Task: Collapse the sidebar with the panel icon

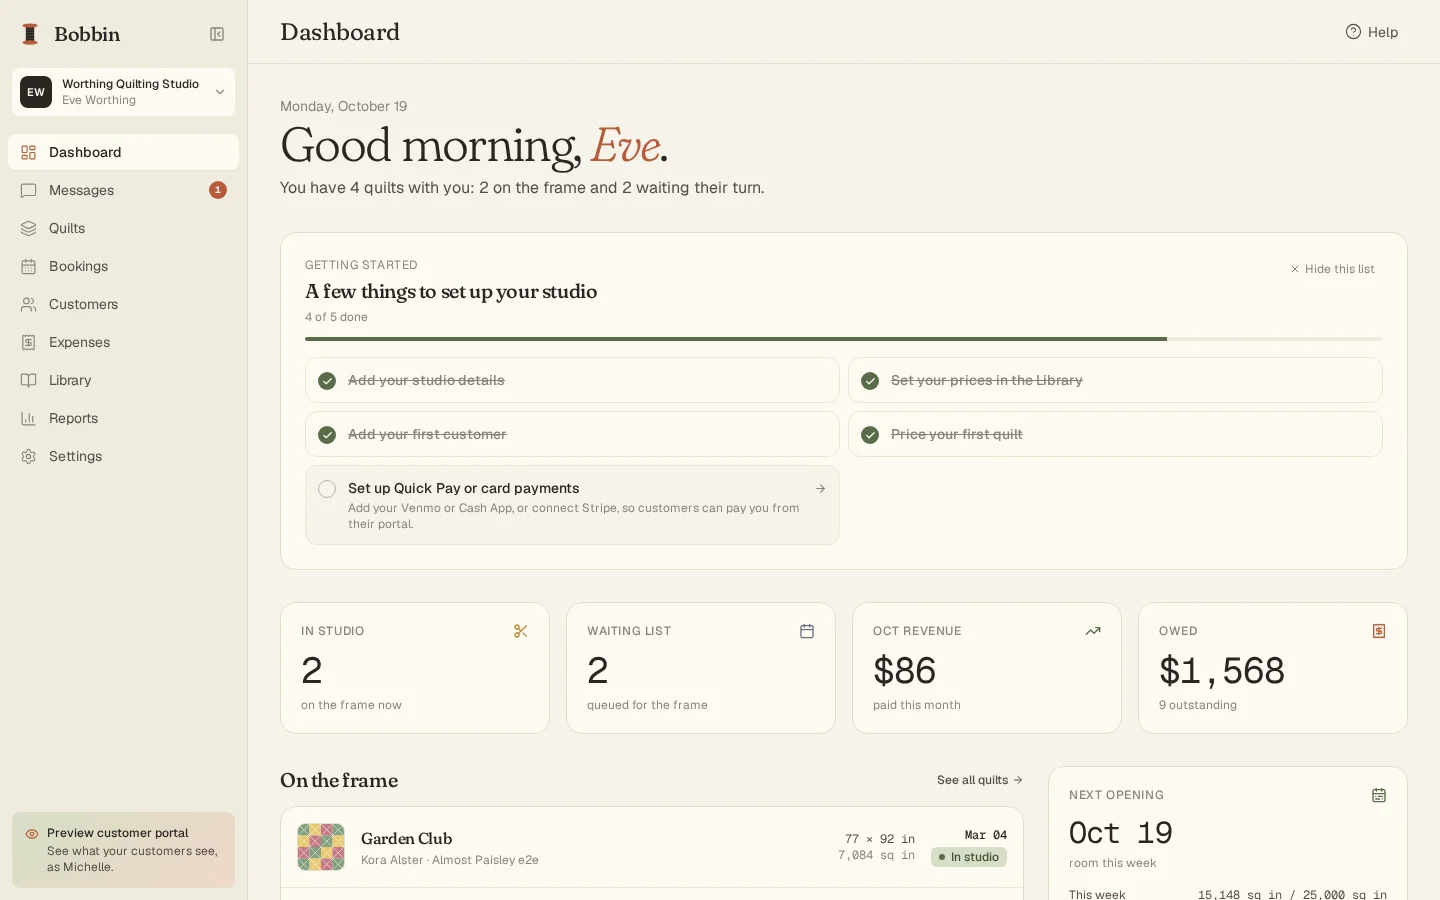Action: [217, 34]
